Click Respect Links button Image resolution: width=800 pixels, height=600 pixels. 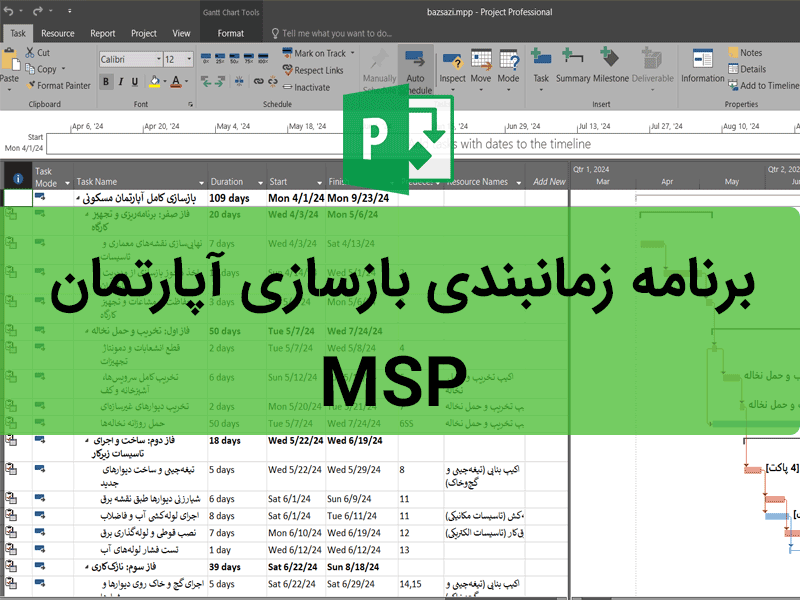(312, 70)
